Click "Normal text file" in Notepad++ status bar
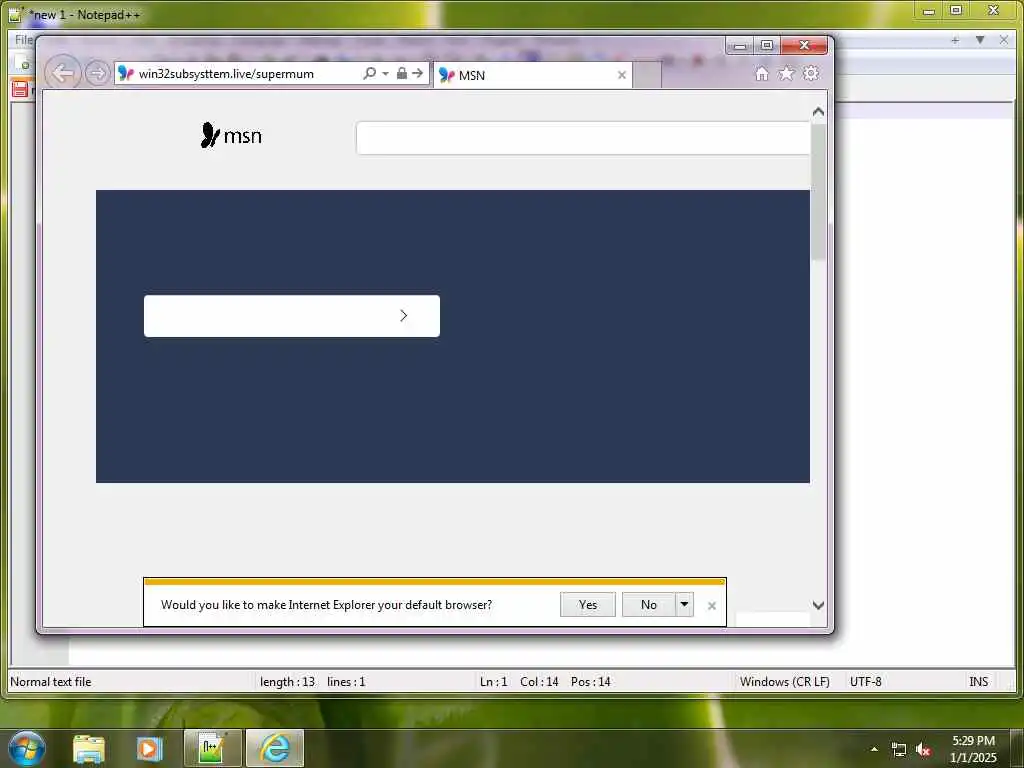1024x768 pixels. coord(51,682)
